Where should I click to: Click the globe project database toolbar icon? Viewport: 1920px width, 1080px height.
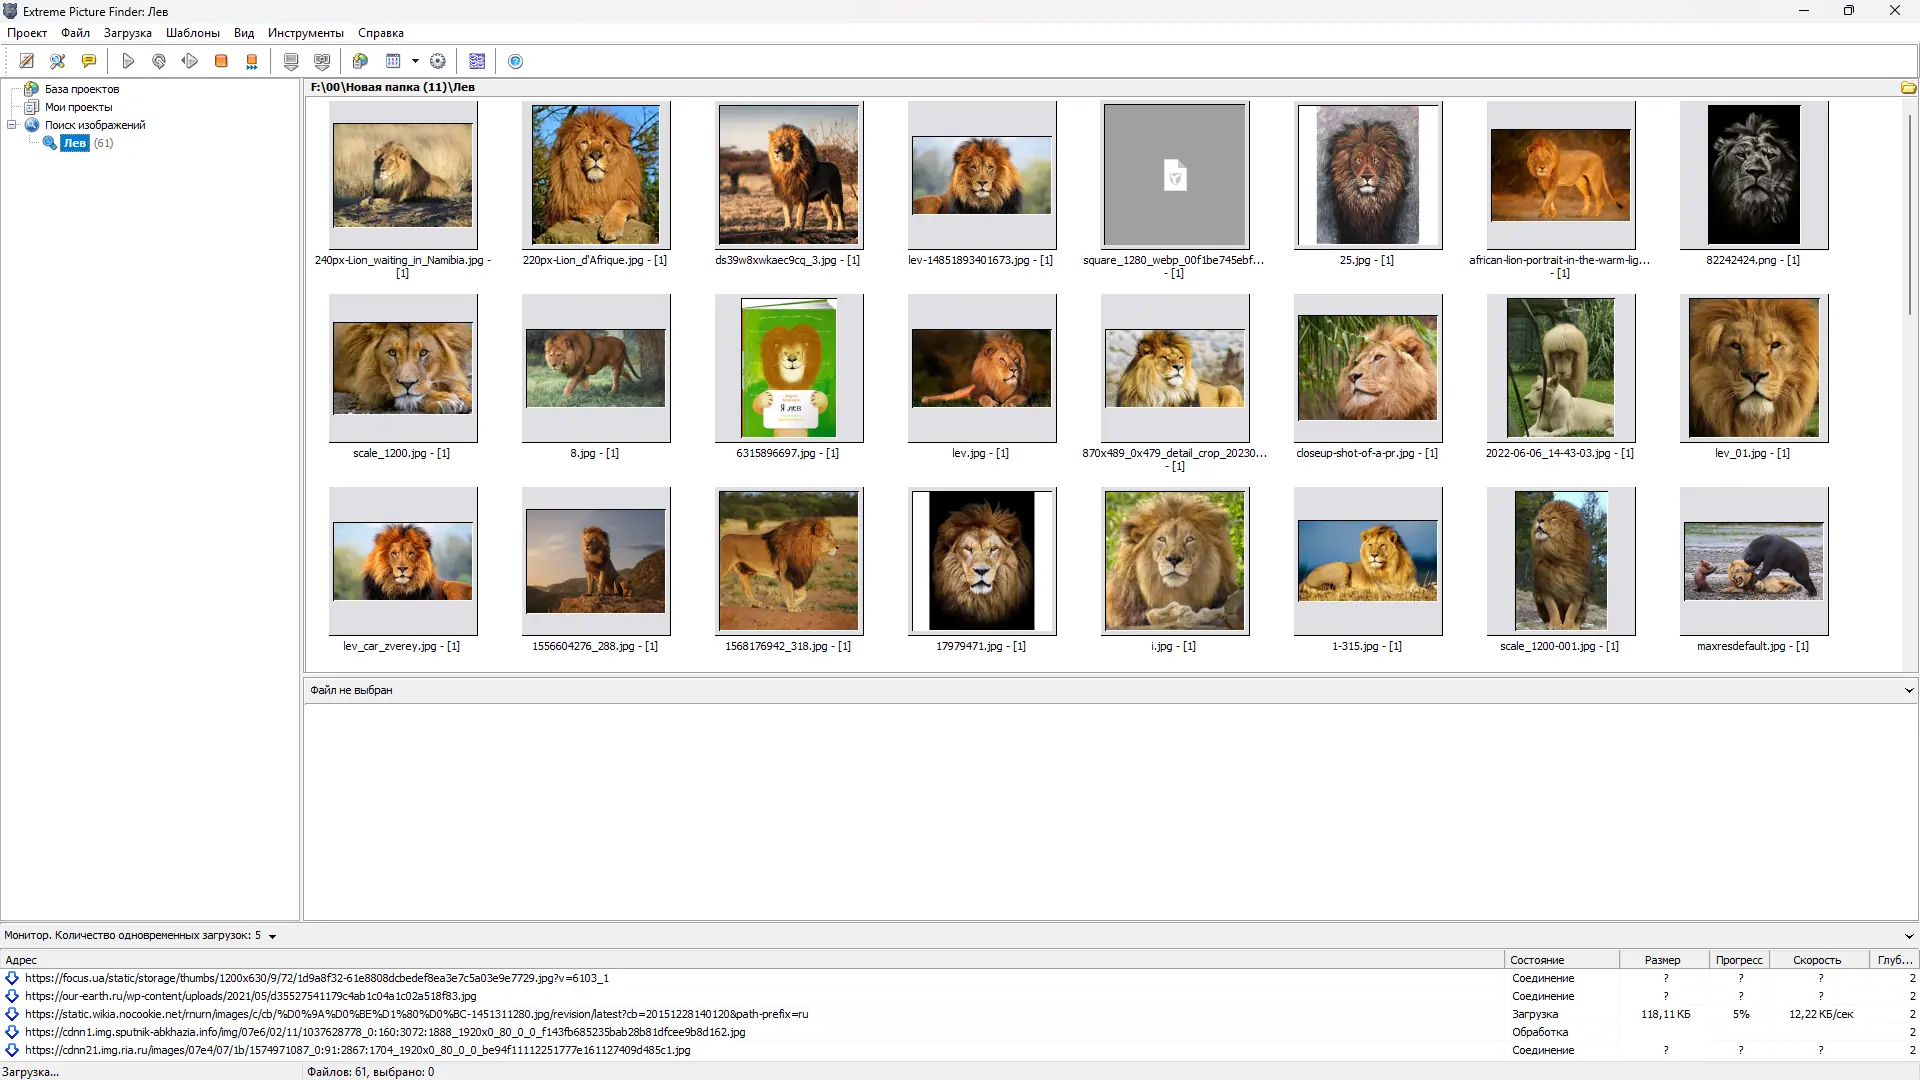point(360,61)
